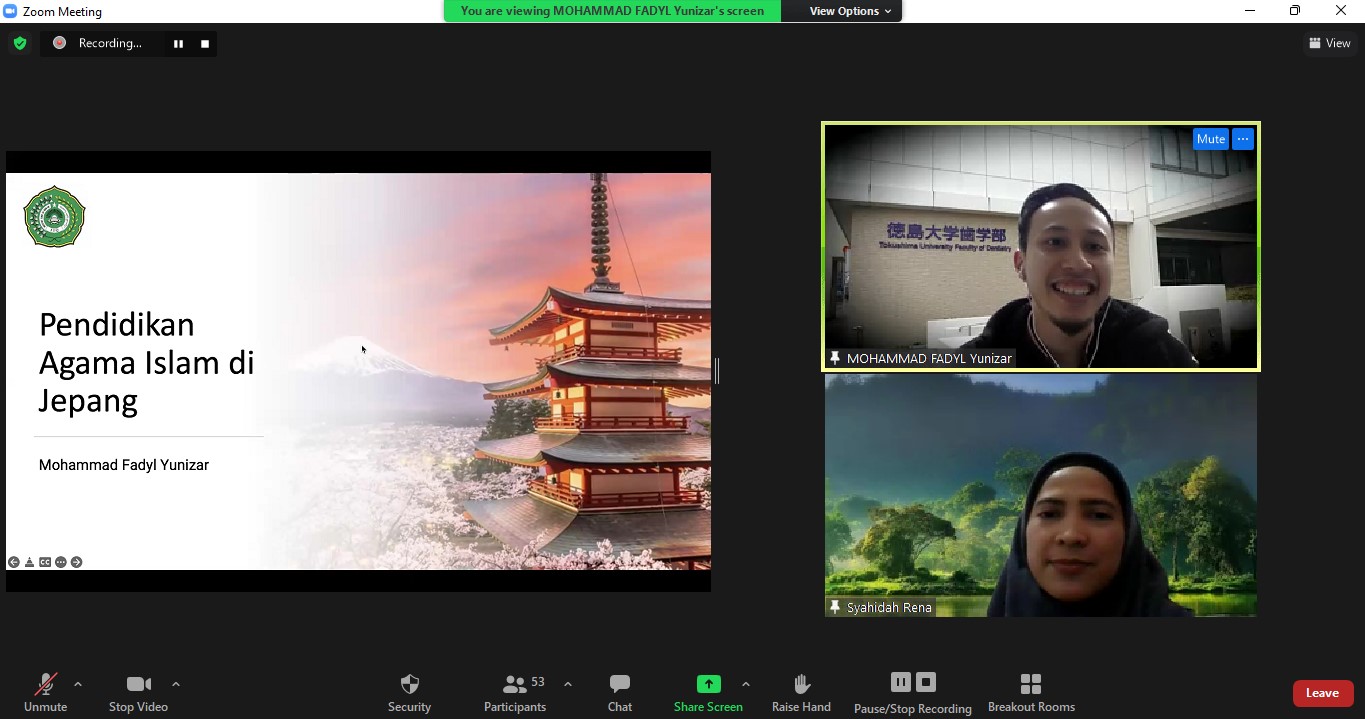Mute MOHAMMAD FADYL Yunizar's video tile
Image resolution: width=1365 pixels, height=719 pixels.
pyautogui.click(x=1211, y=139)
